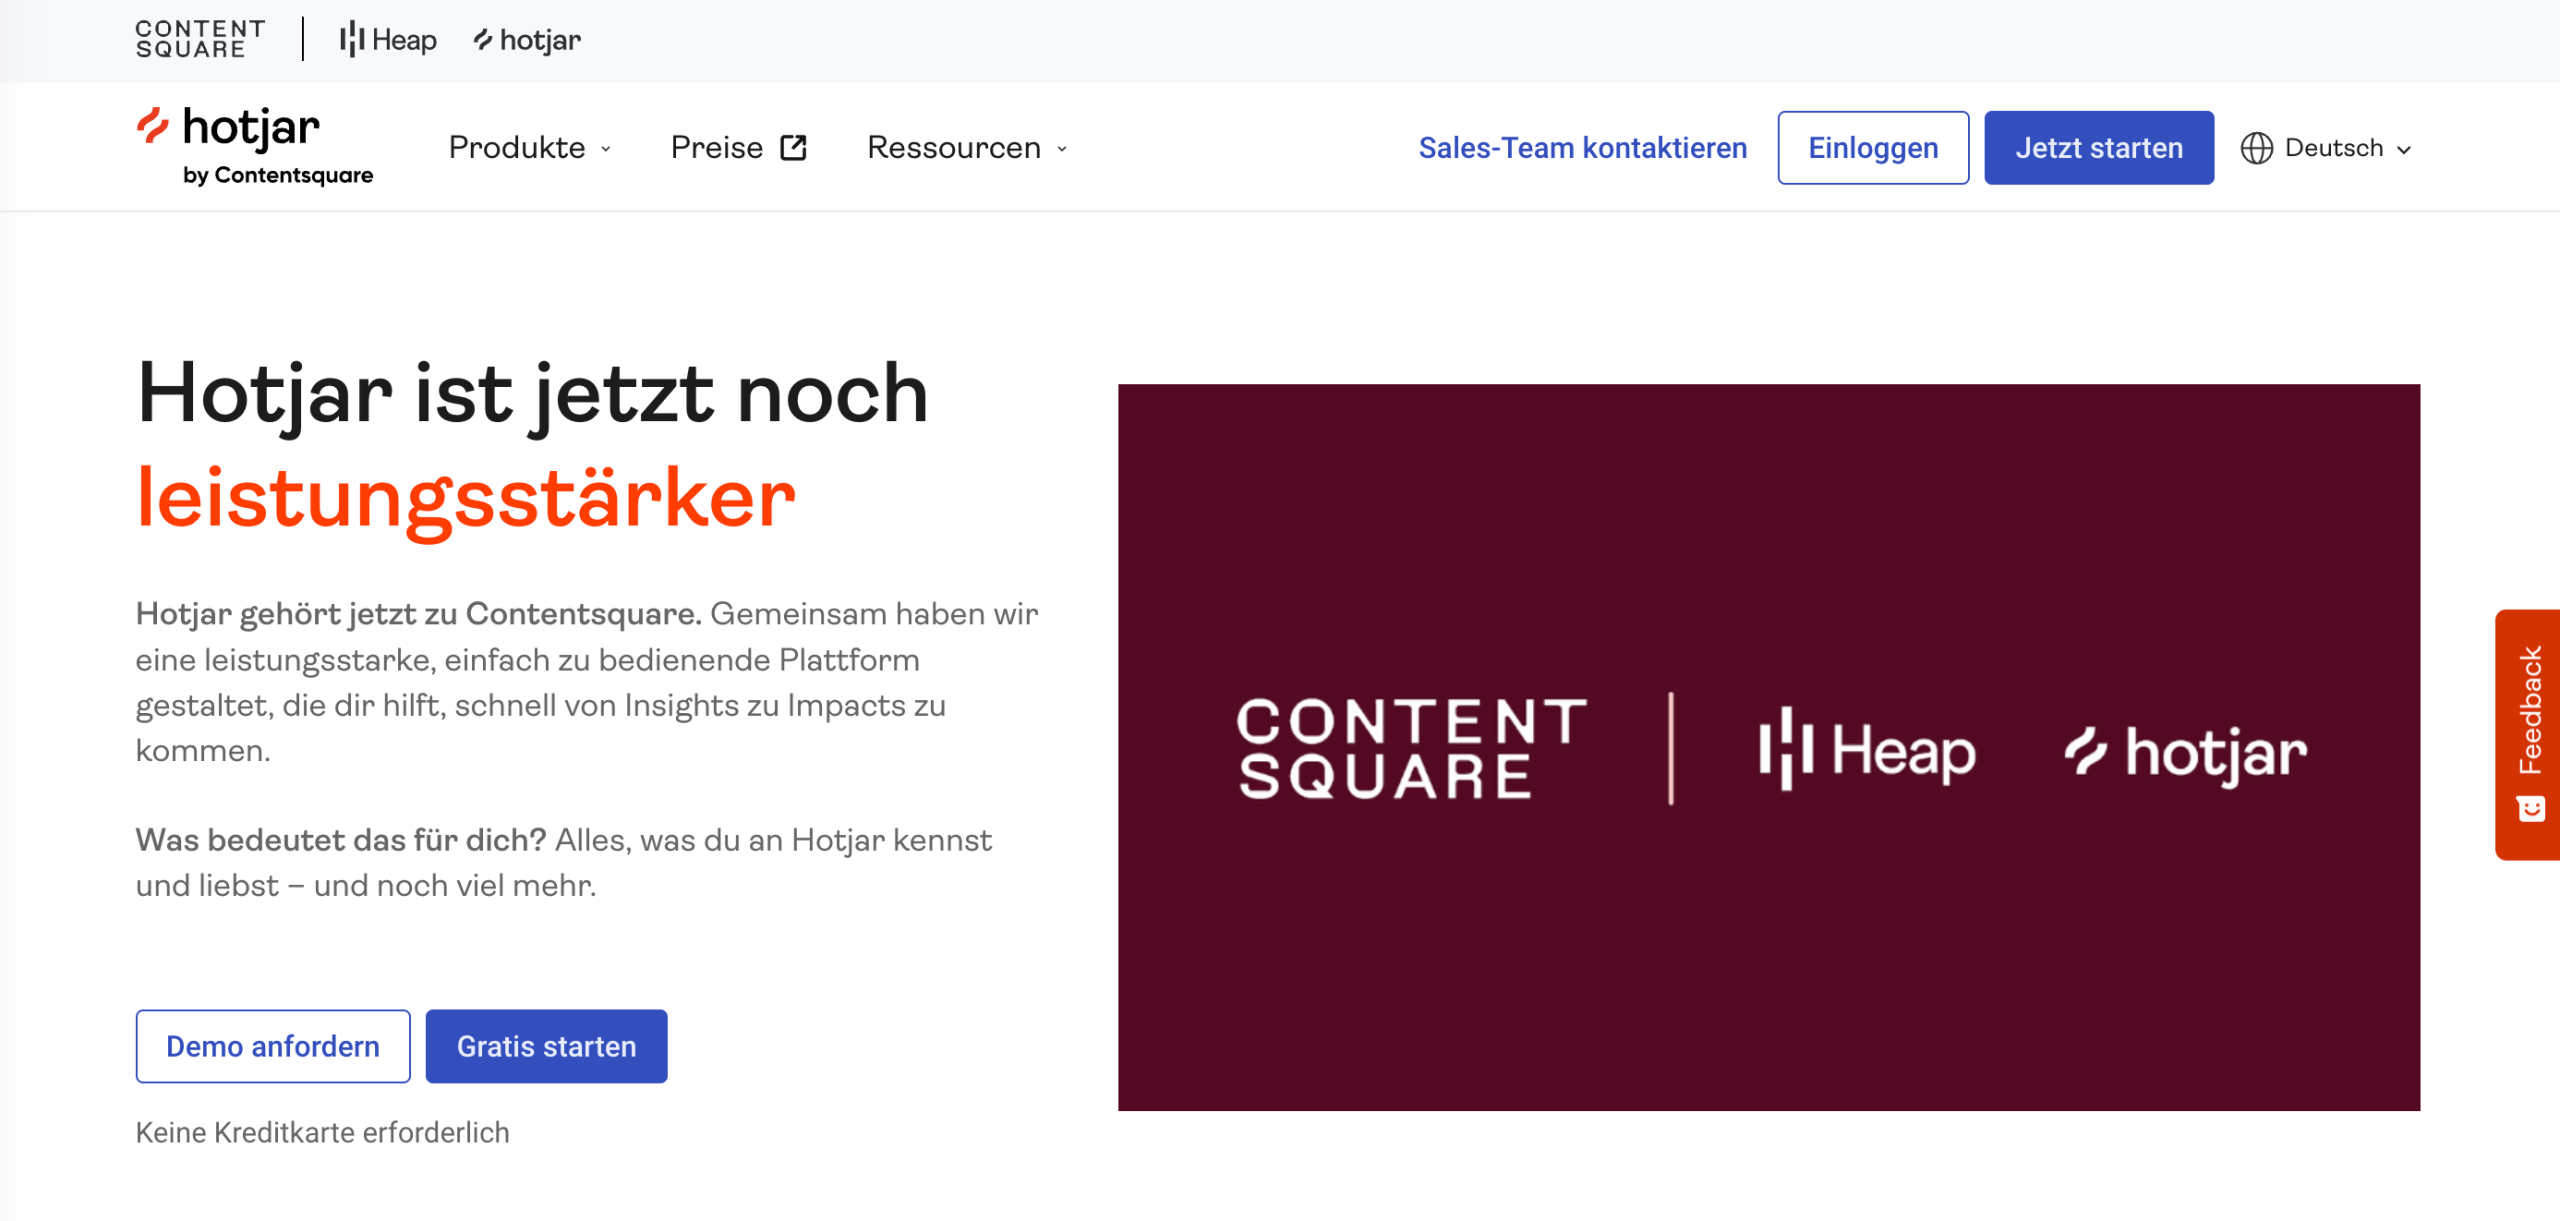Click the small hotjar logo in top bar
Screen dimensions: 2560x1221
(527, 40)
